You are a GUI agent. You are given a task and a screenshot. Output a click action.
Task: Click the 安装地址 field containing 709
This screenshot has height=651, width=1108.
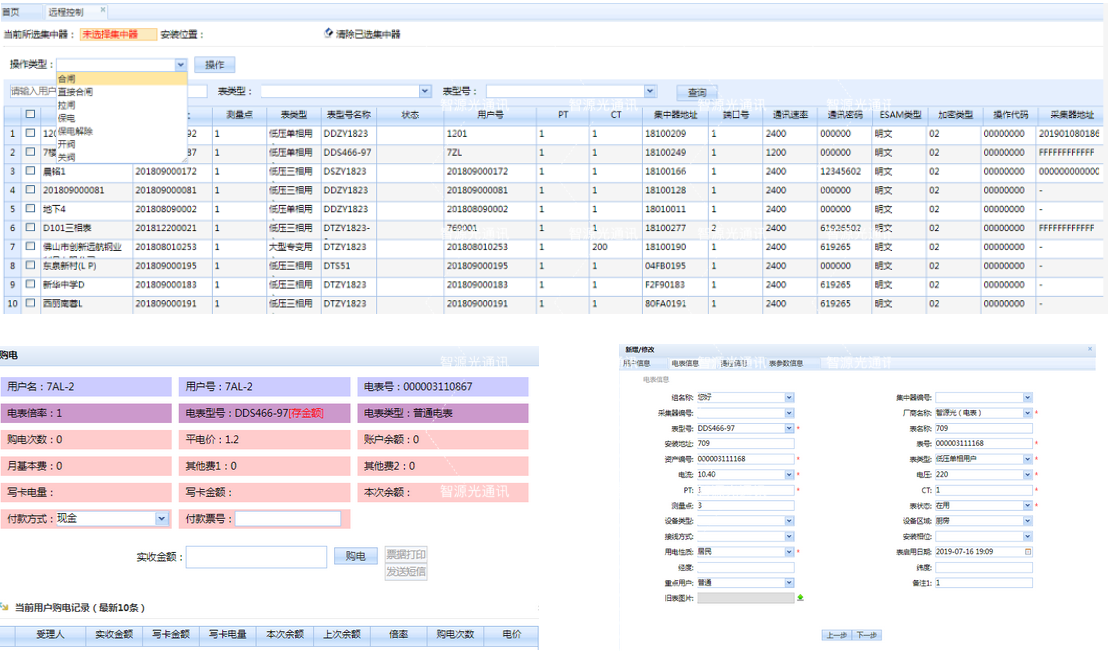(x=745, y=444)
